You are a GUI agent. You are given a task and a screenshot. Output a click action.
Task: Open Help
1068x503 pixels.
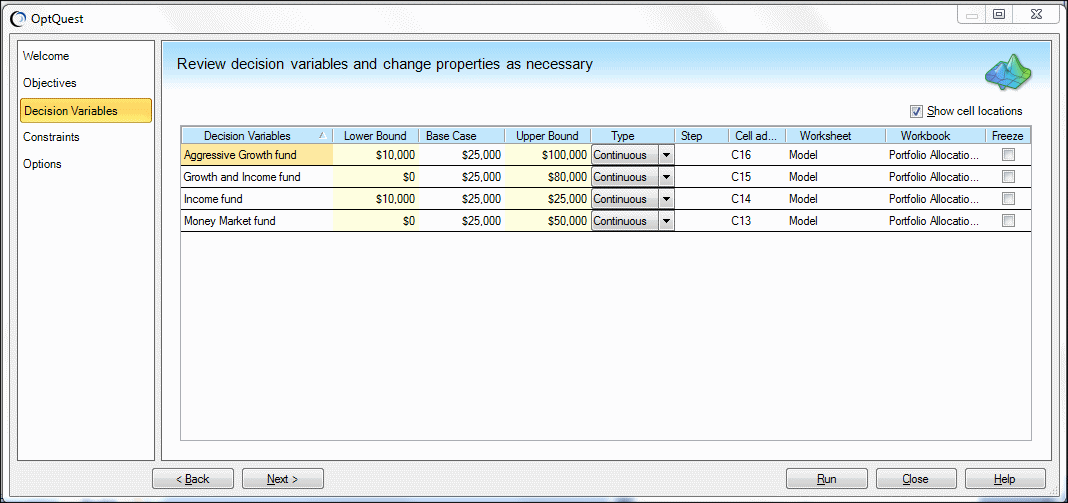[x=1005, y=478]
